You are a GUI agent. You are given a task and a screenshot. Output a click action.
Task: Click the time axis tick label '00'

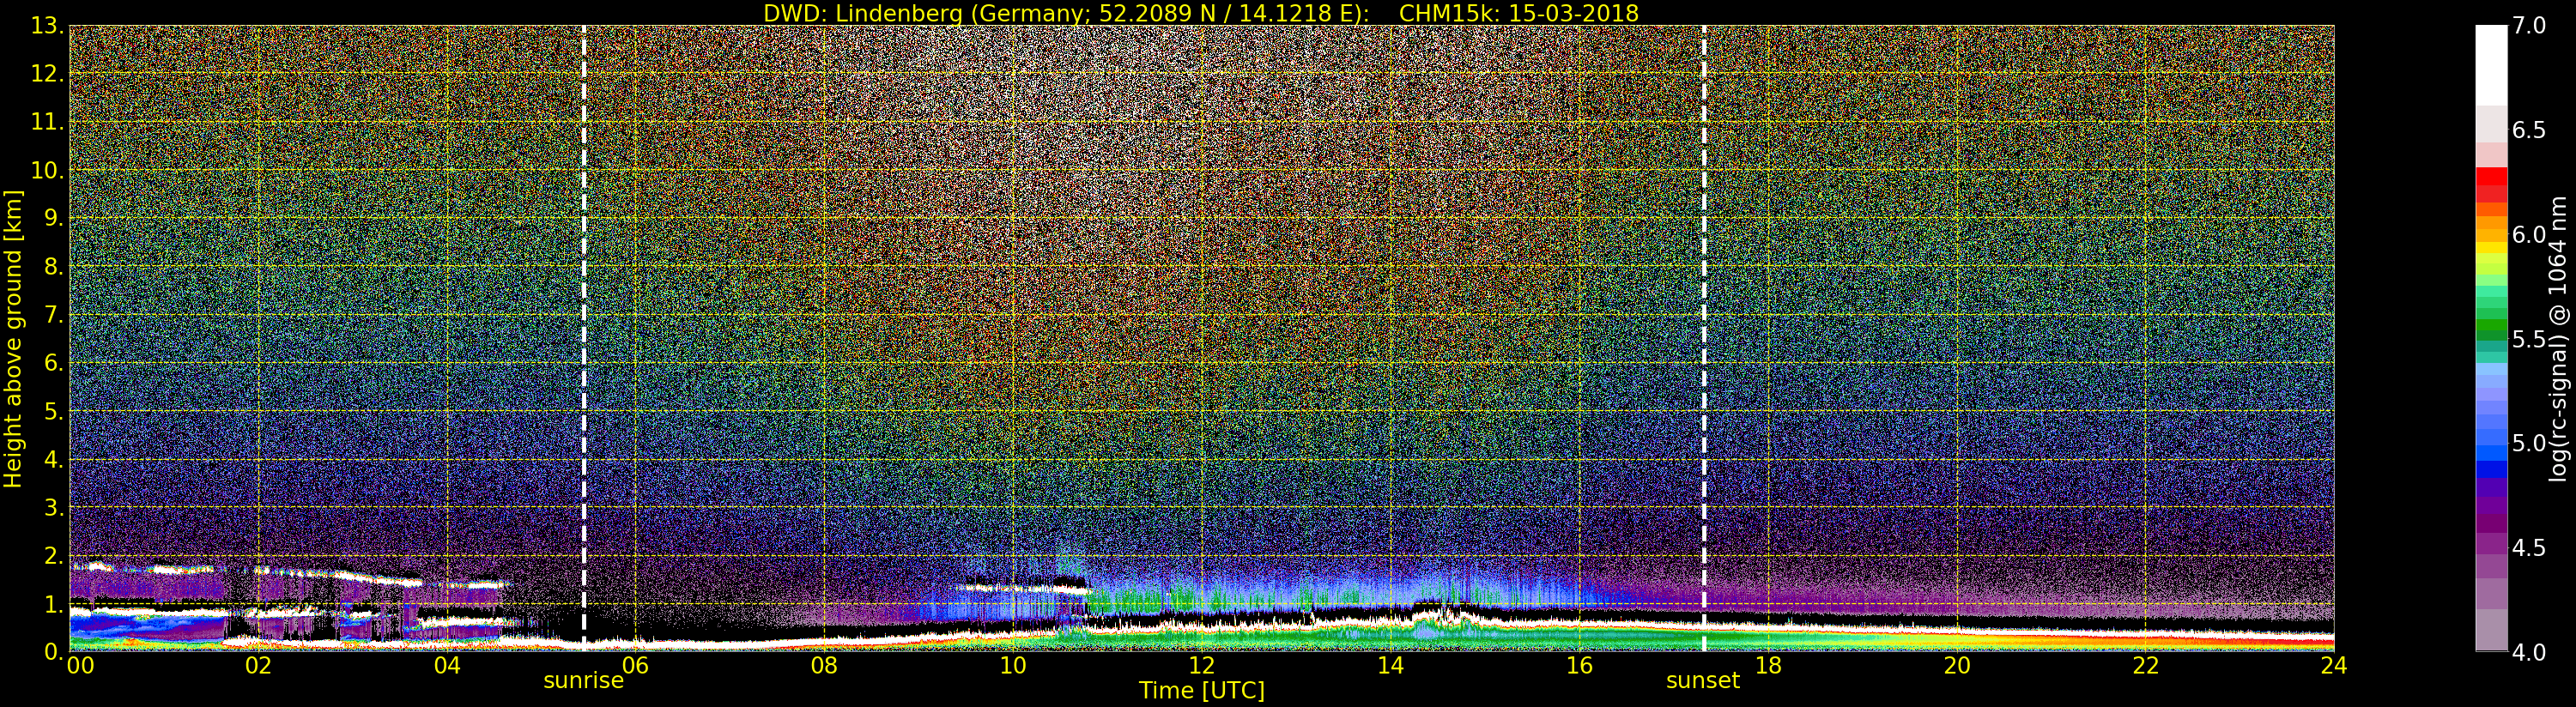click(x=80, y=665)
